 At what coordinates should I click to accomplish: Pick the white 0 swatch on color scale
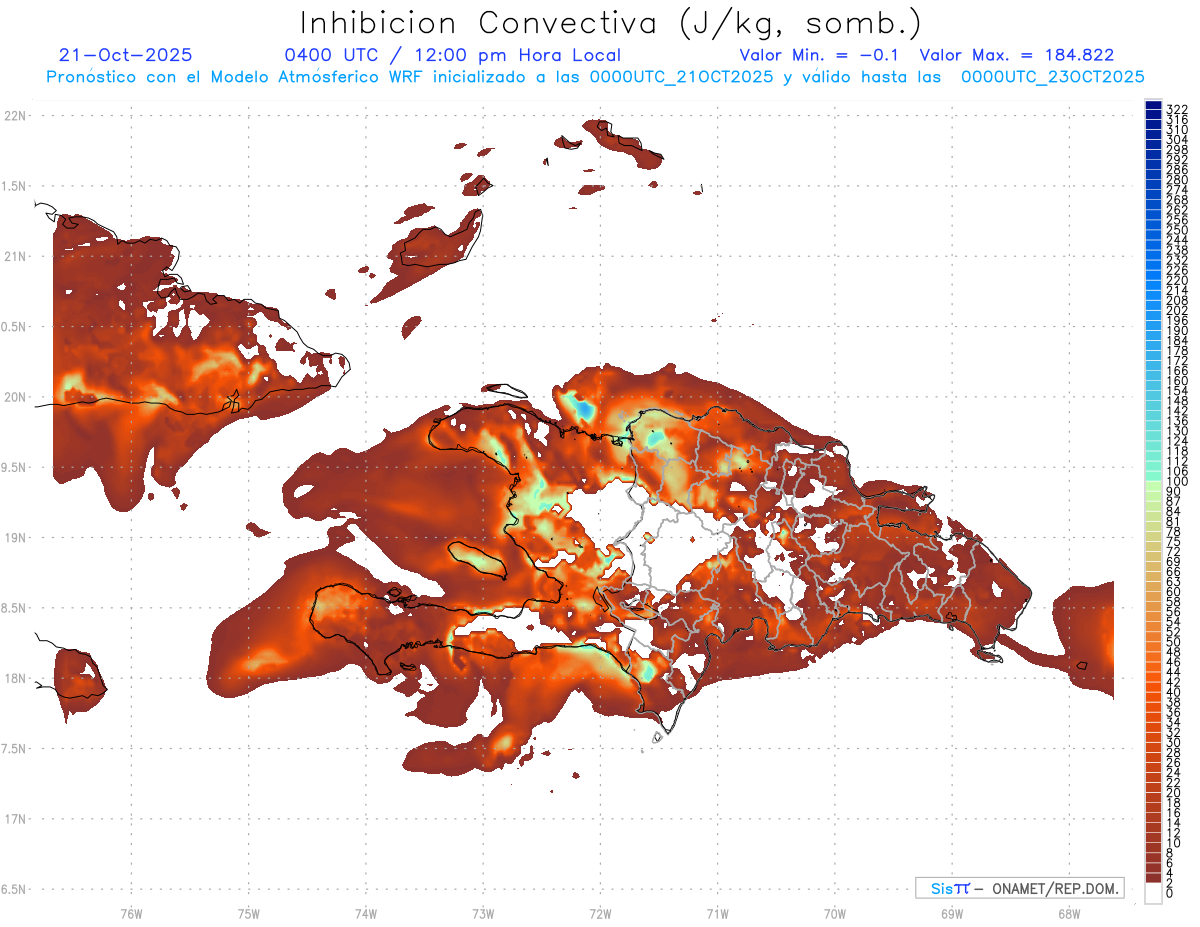coord(1153,895)
